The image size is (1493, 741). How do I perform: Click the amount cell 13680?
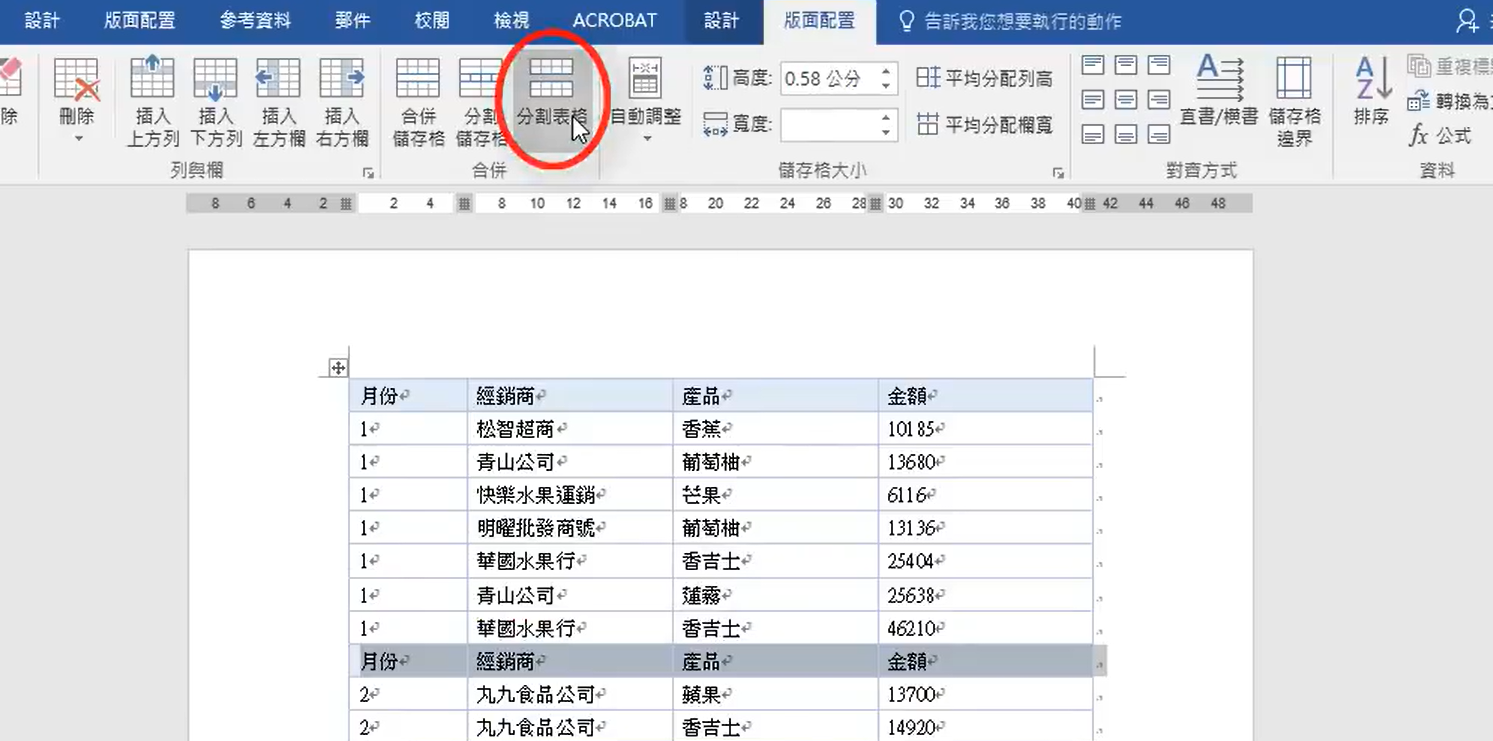(x=985, y=462)
